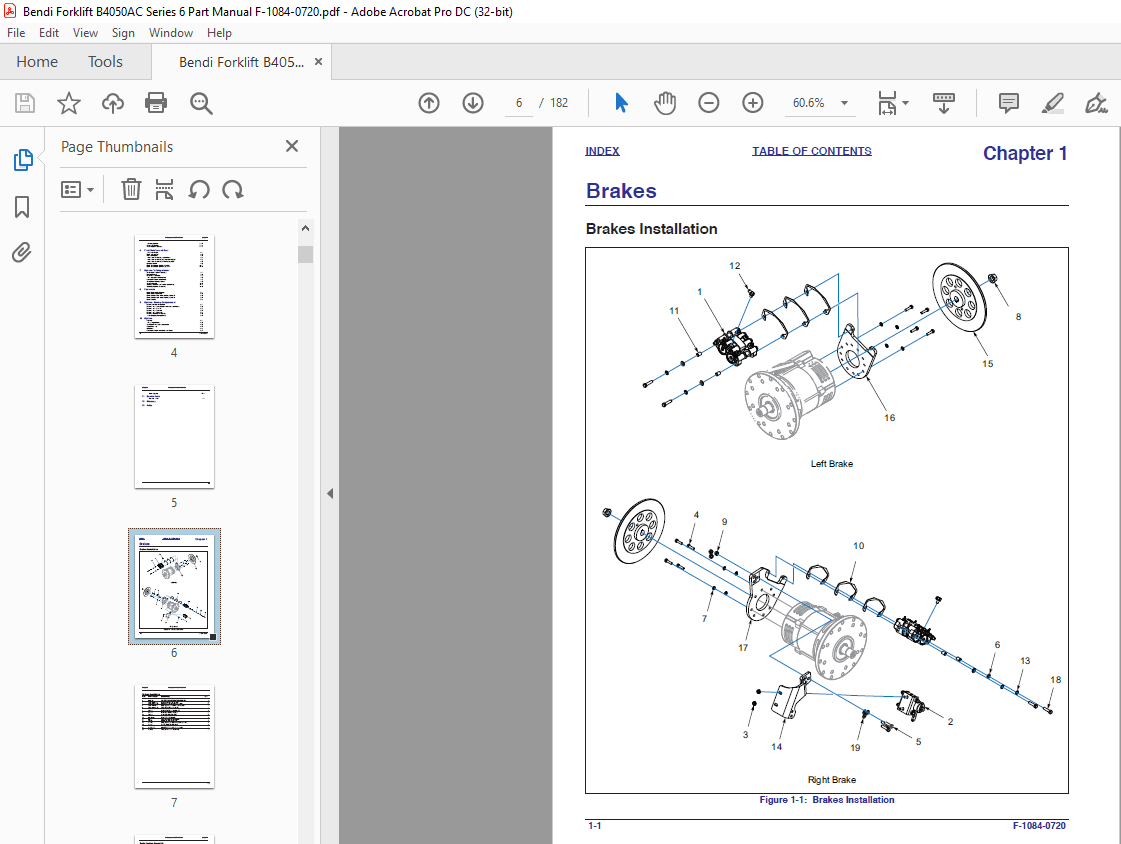Select page 5 thumbnail
This screenshot has height=844, width=1121.
point(174,437)
